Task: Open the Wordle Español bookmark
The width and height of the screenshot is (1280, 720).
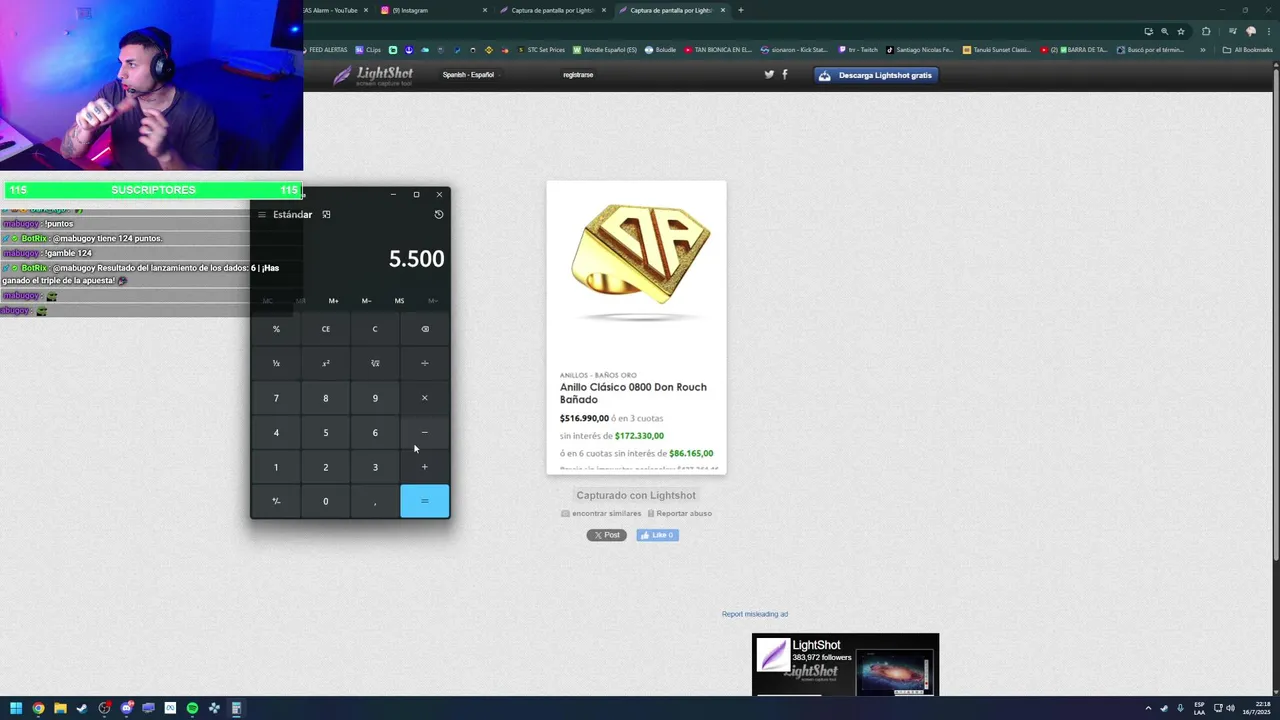Action: tap(605, 50)
